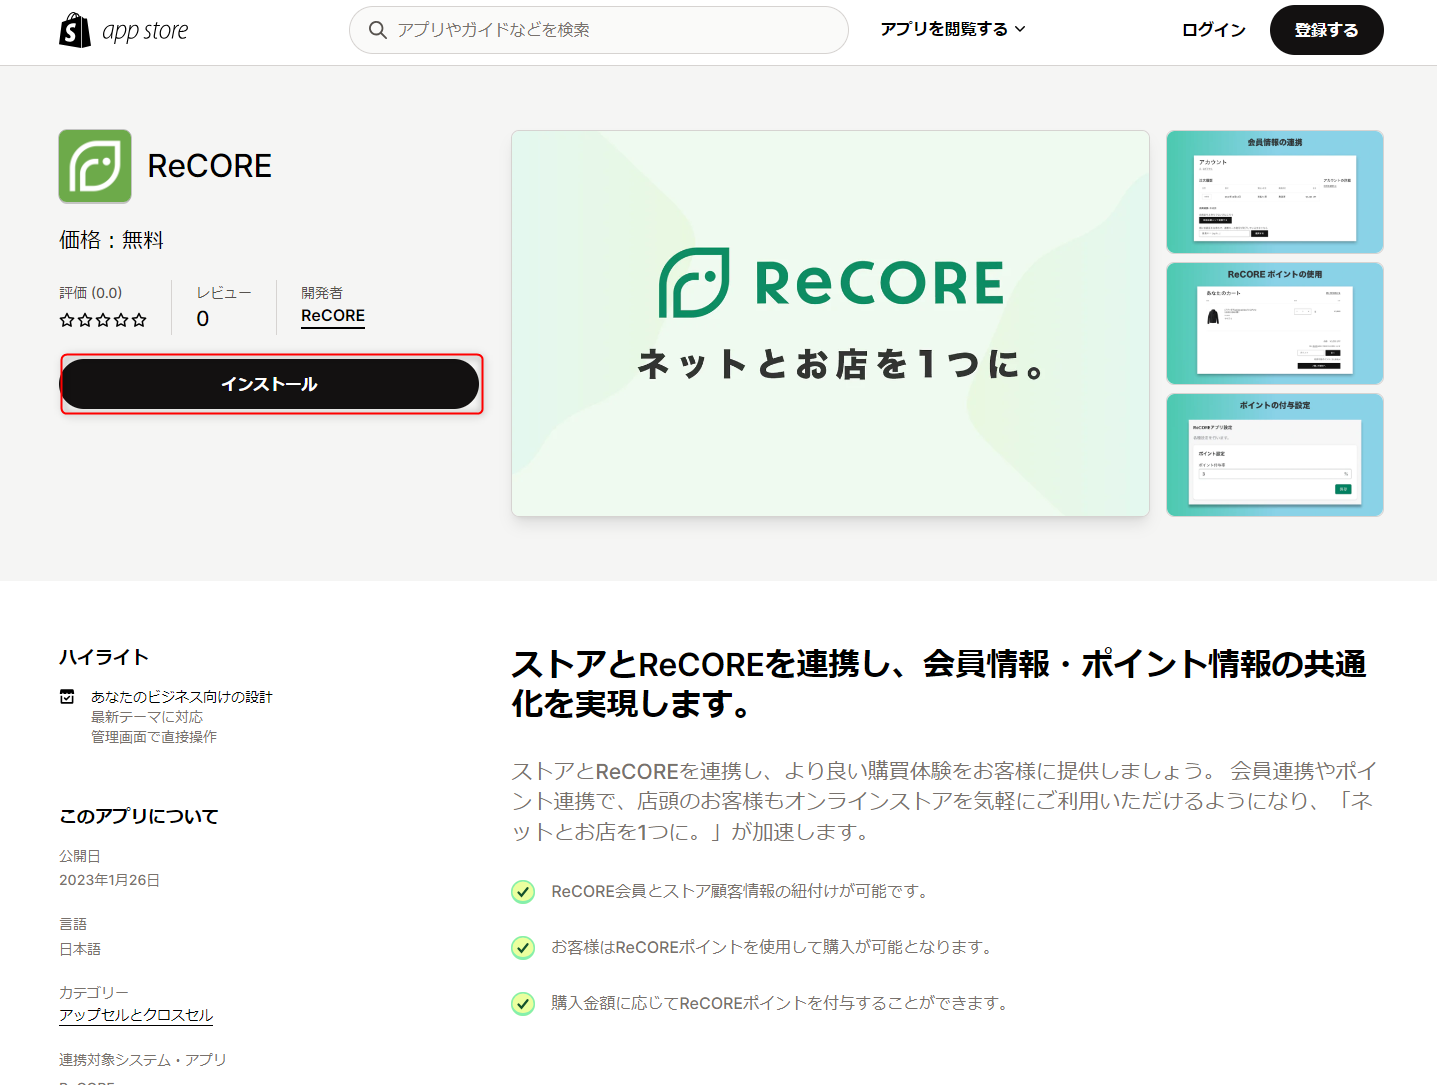
Task: Focus the アプリやガイドなどを検索 search field
Action: tap(598, 30)
